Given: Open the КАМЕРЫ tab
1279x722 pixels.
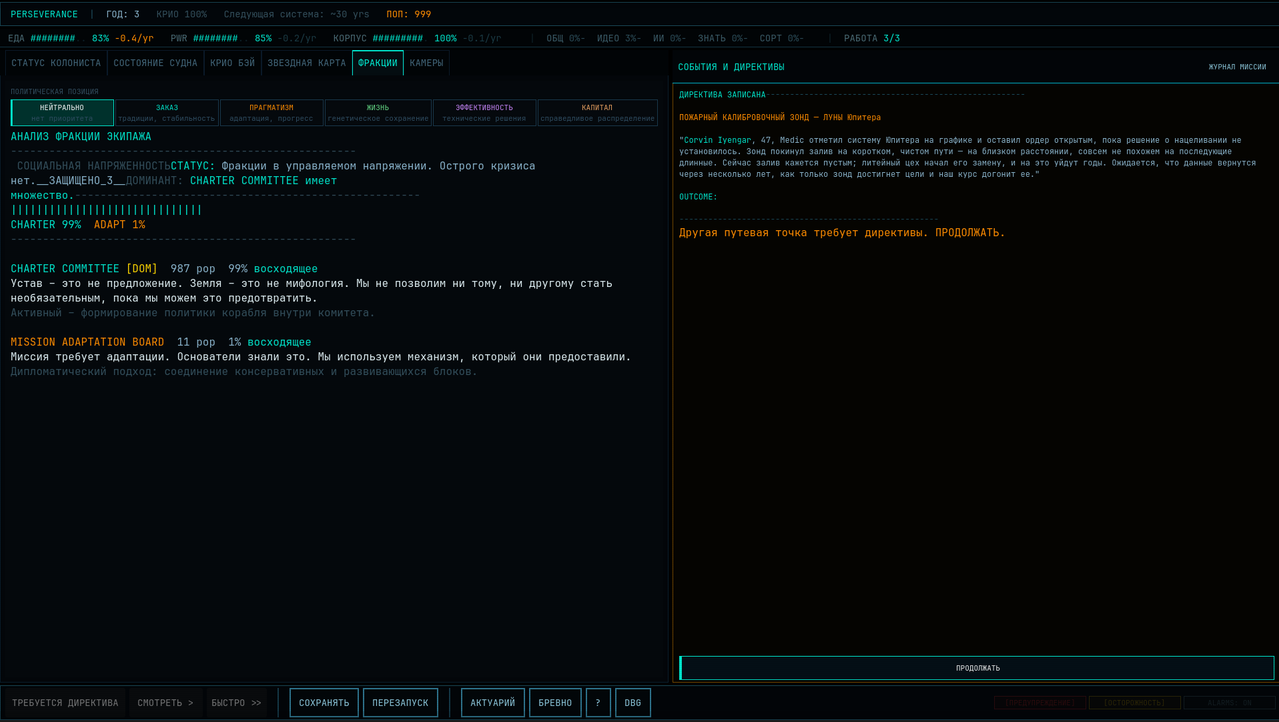Looking at the screenshot, I should point(426,63).
